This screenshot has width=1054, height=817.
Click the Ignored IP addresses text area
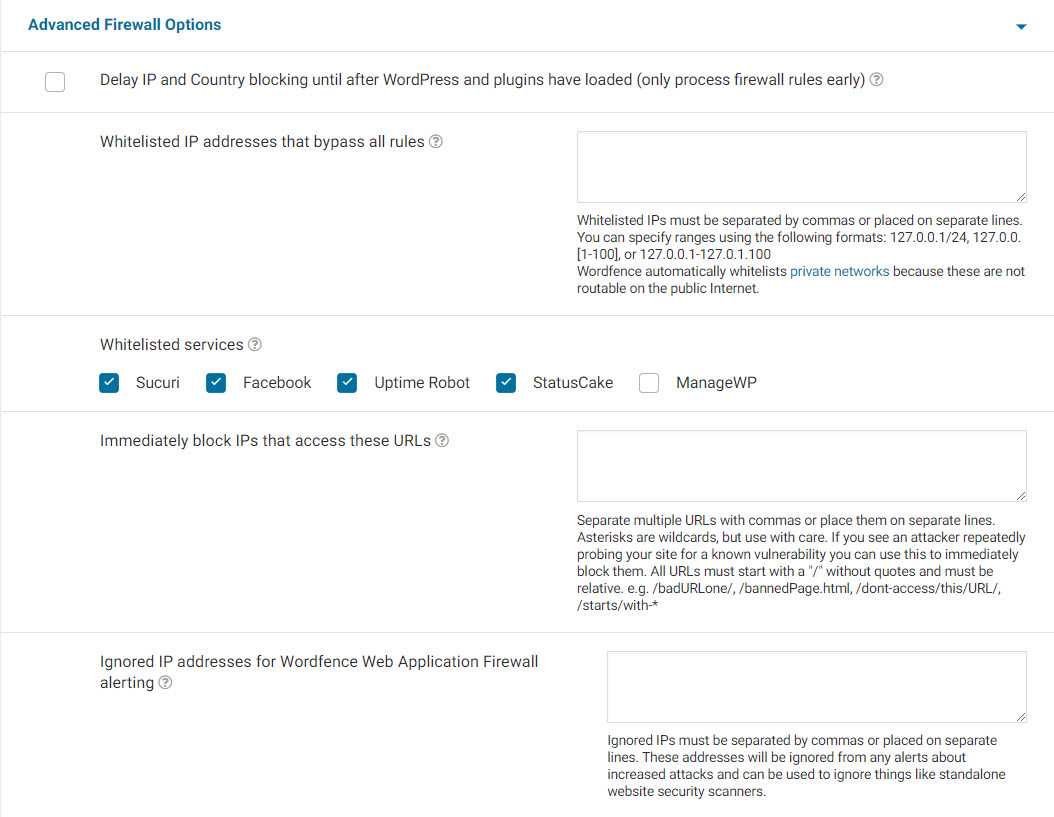816,687
